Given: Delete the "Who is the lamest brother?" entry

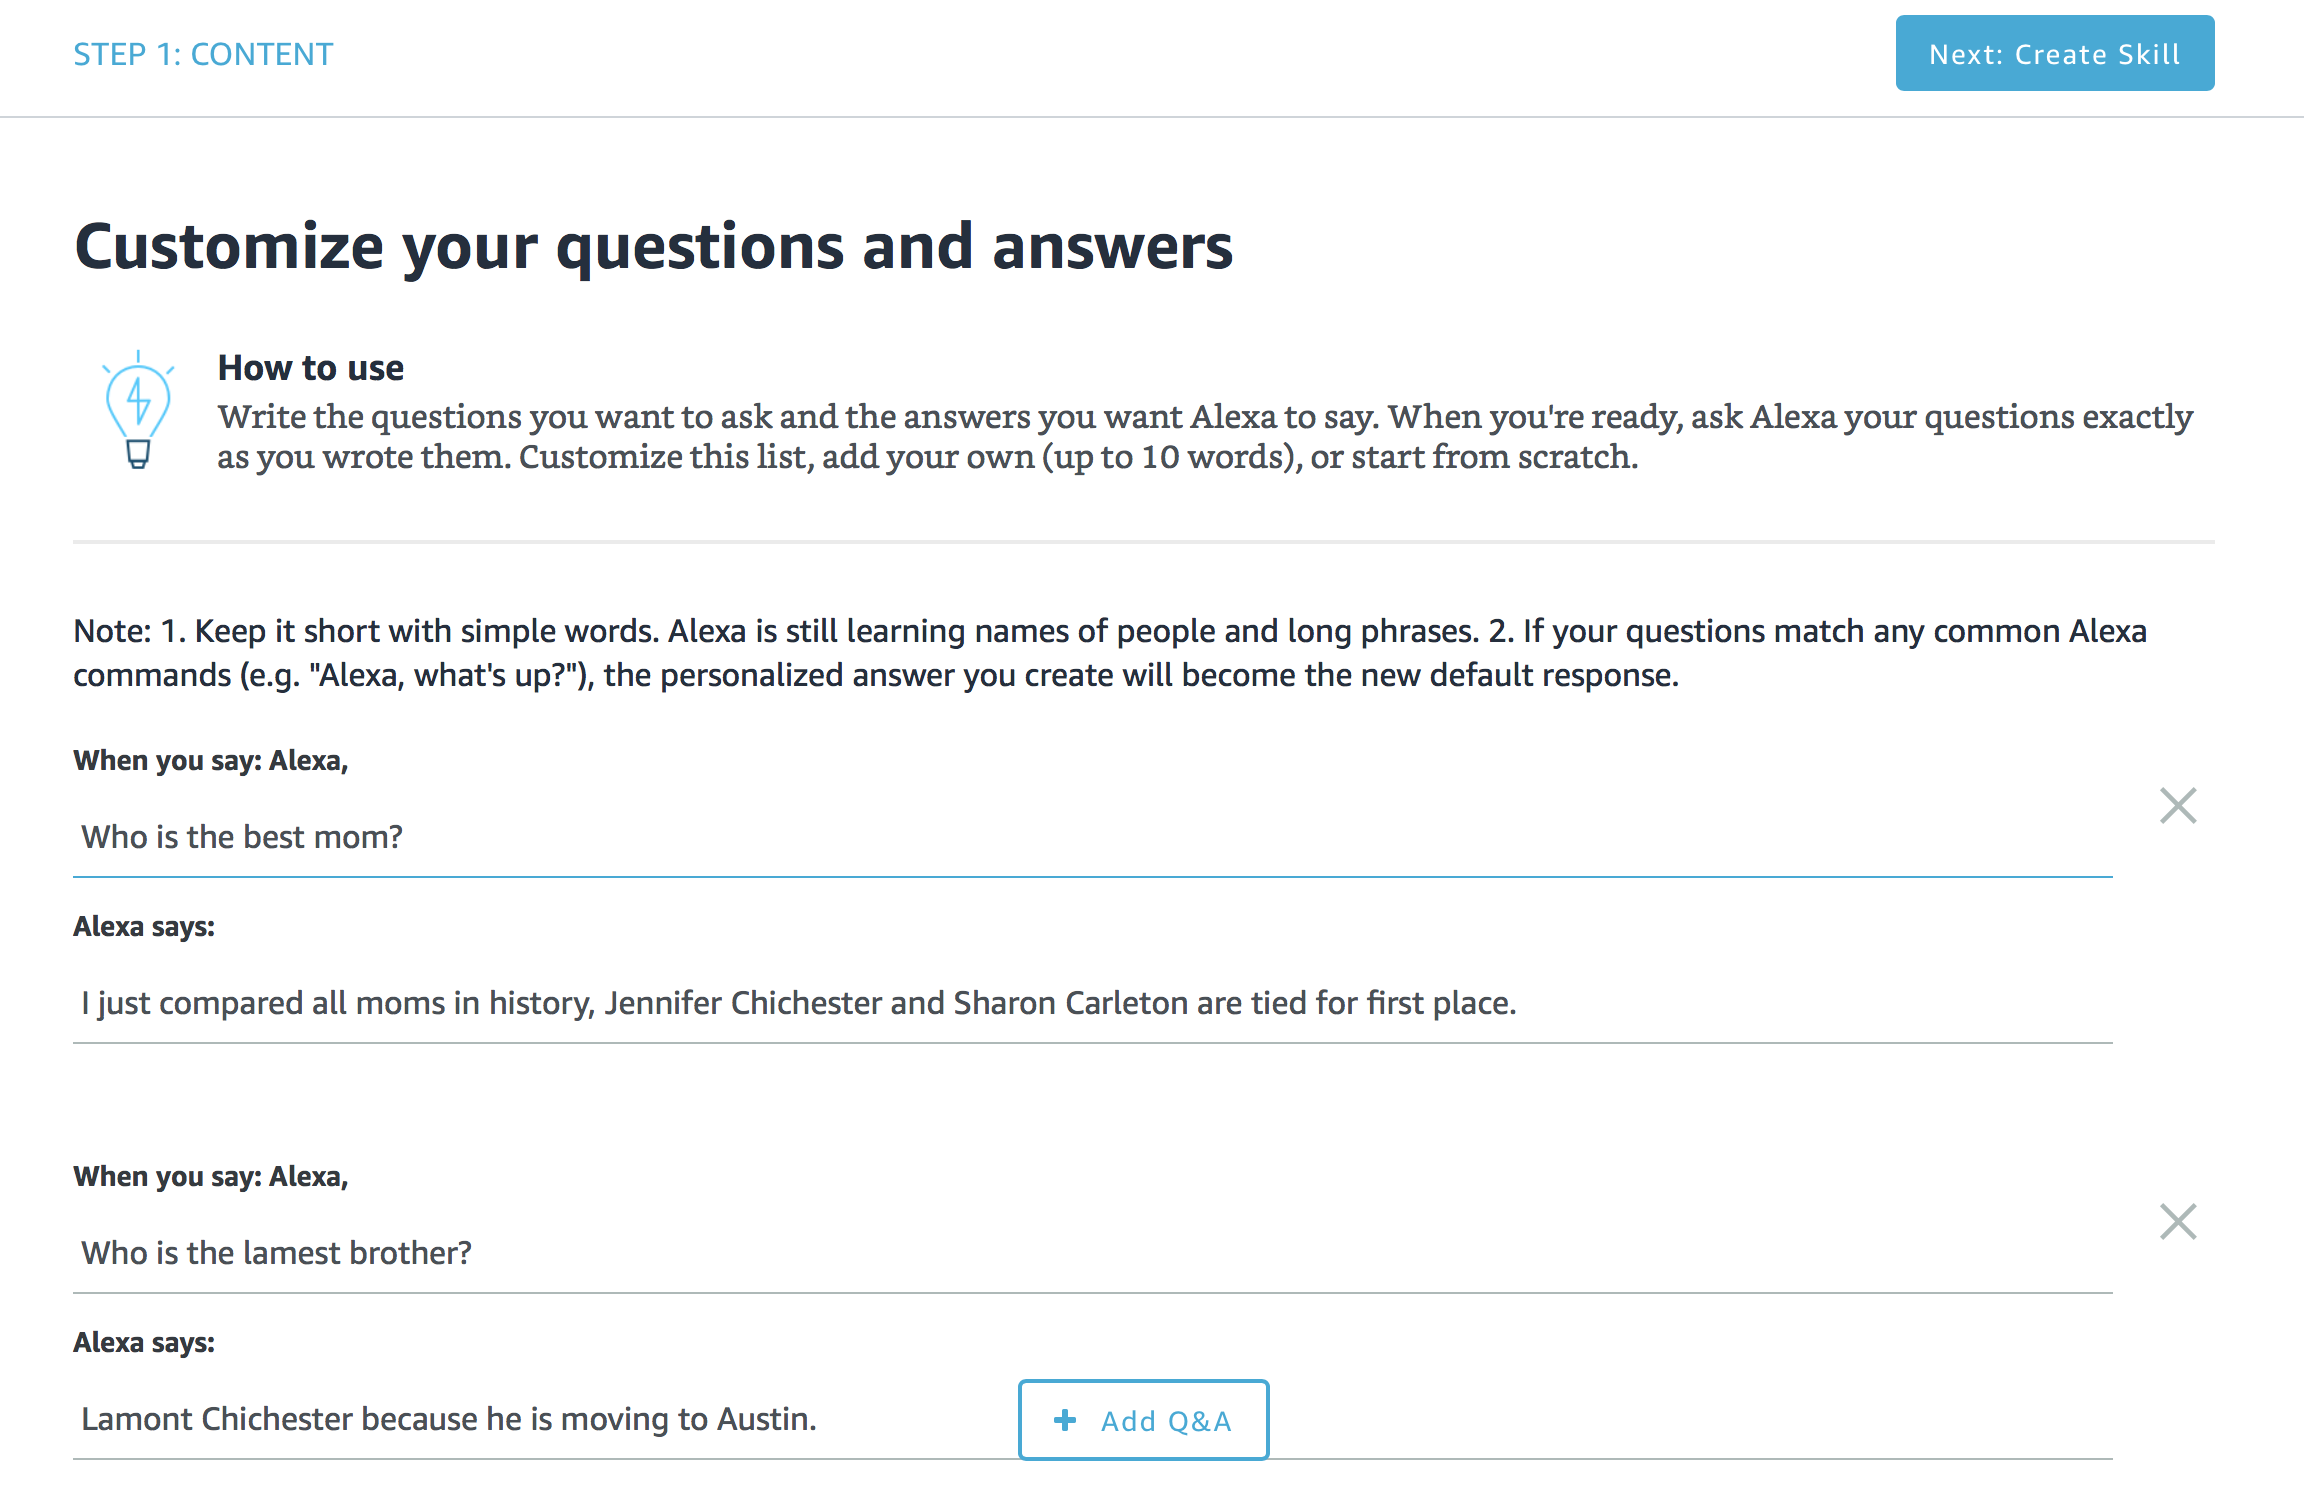Looking at the screenshot, I should [x=2177, y=1221].
